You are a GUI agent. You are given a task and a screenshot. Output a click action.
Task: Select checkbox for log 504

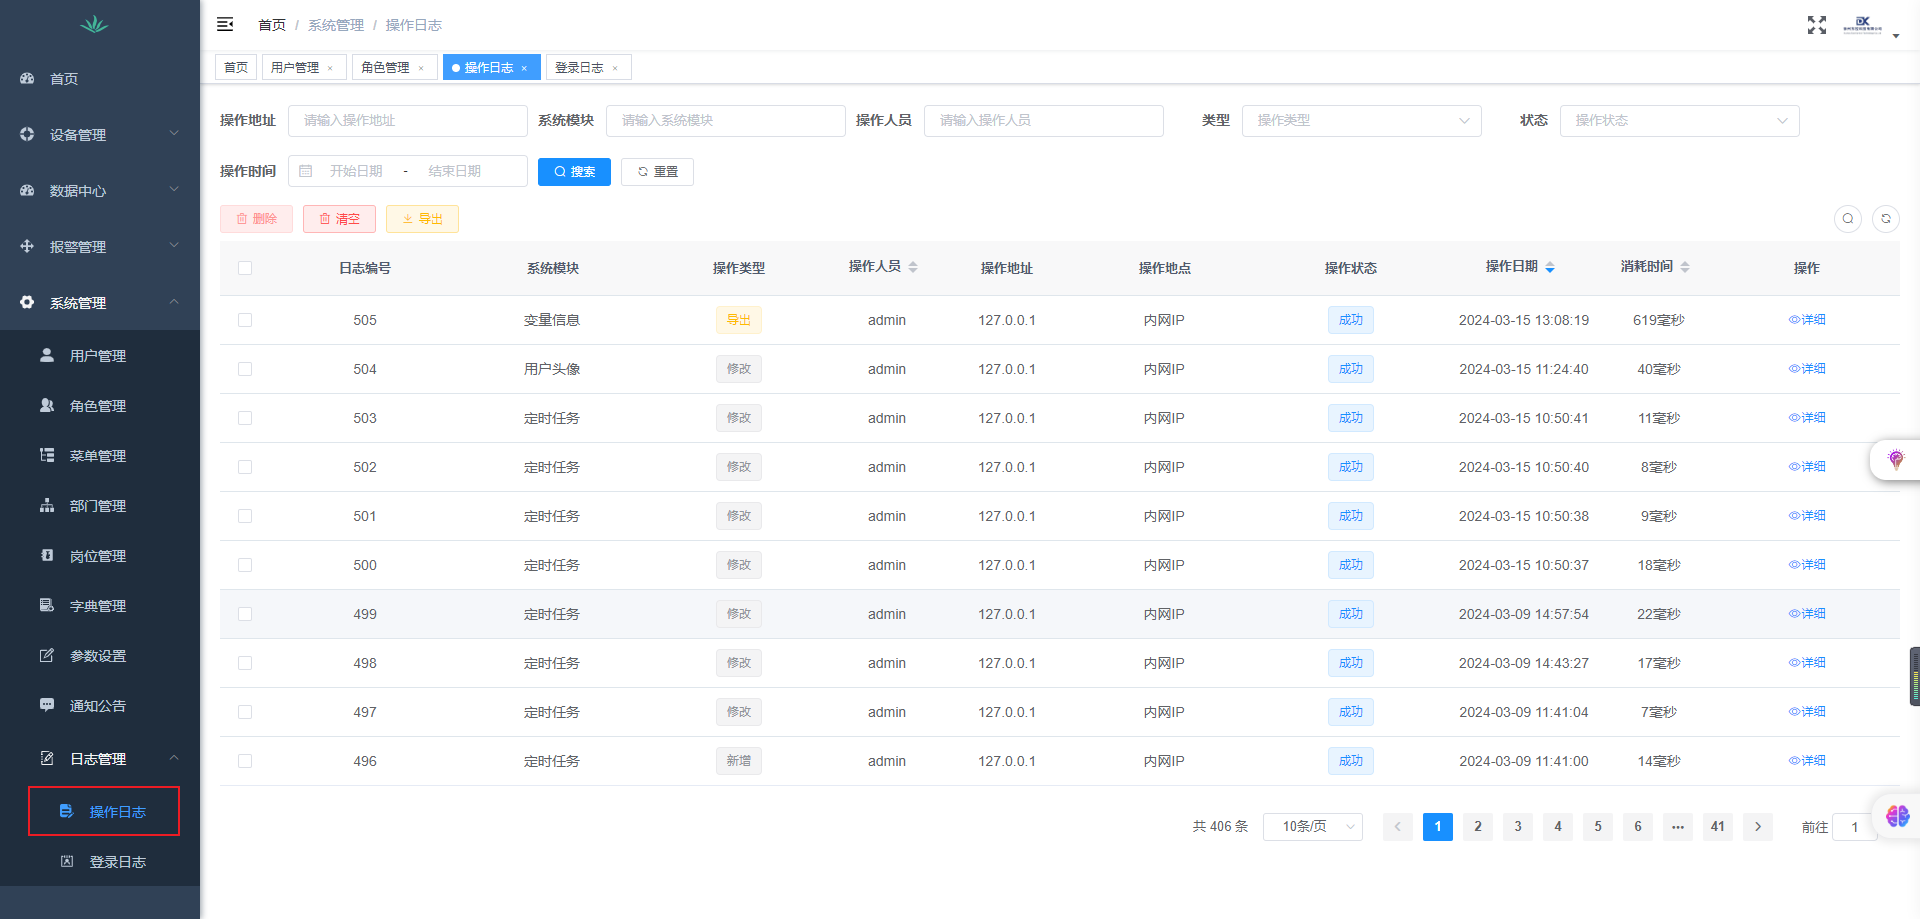coord(245,369)
